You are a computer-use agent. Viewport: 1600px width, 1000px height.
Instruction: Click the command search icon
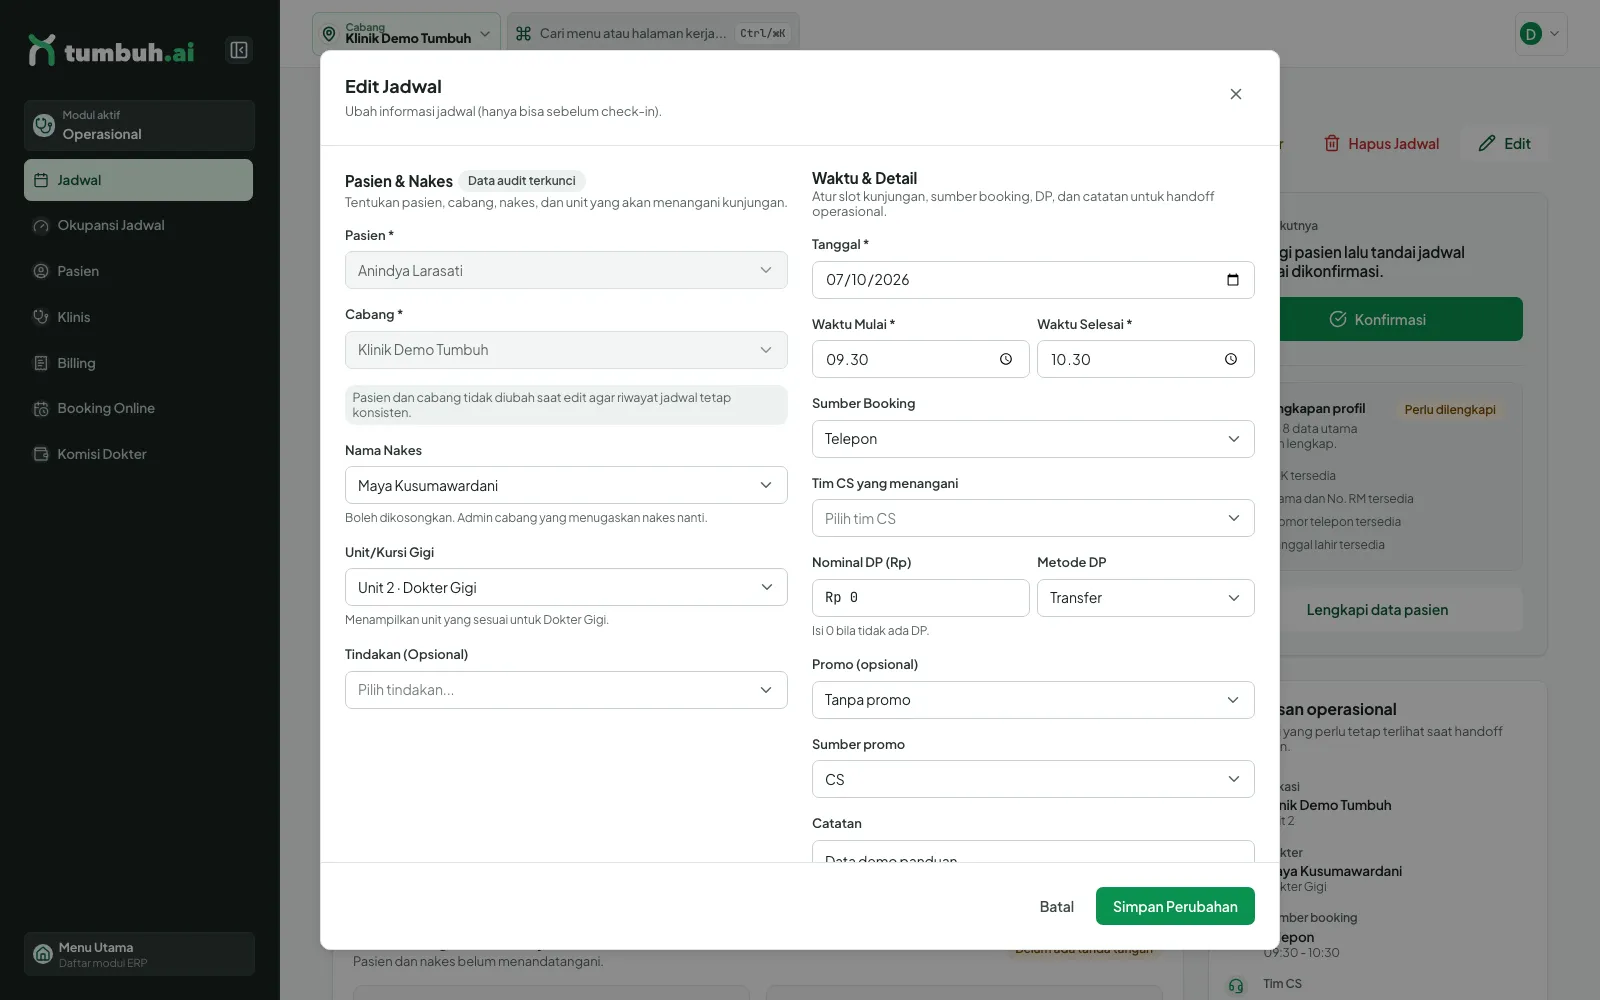pyautogui.click(x=523, y=34)
